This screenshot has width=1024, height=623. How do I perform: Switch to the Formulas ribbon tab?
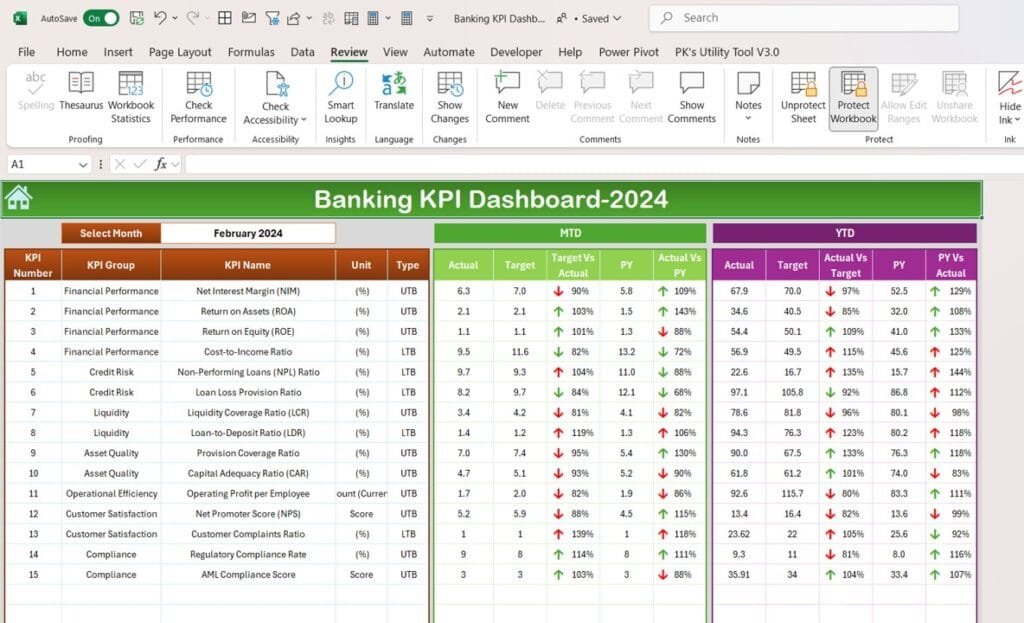tap(251, 52)
